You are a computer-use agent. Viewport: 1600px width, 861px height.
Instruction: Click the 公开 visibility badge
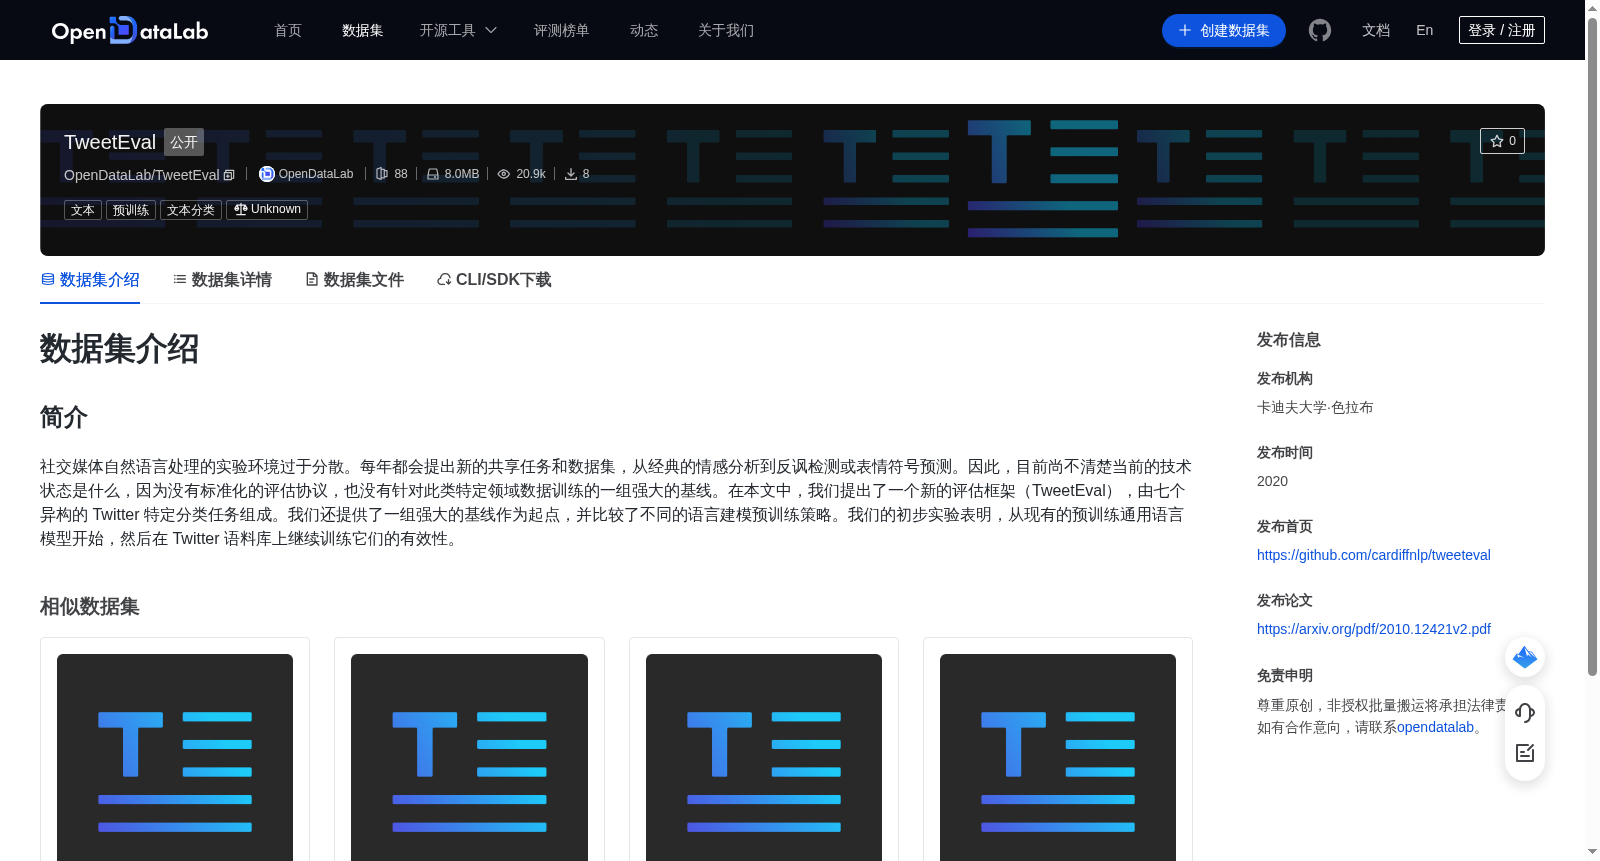(184, 142)
